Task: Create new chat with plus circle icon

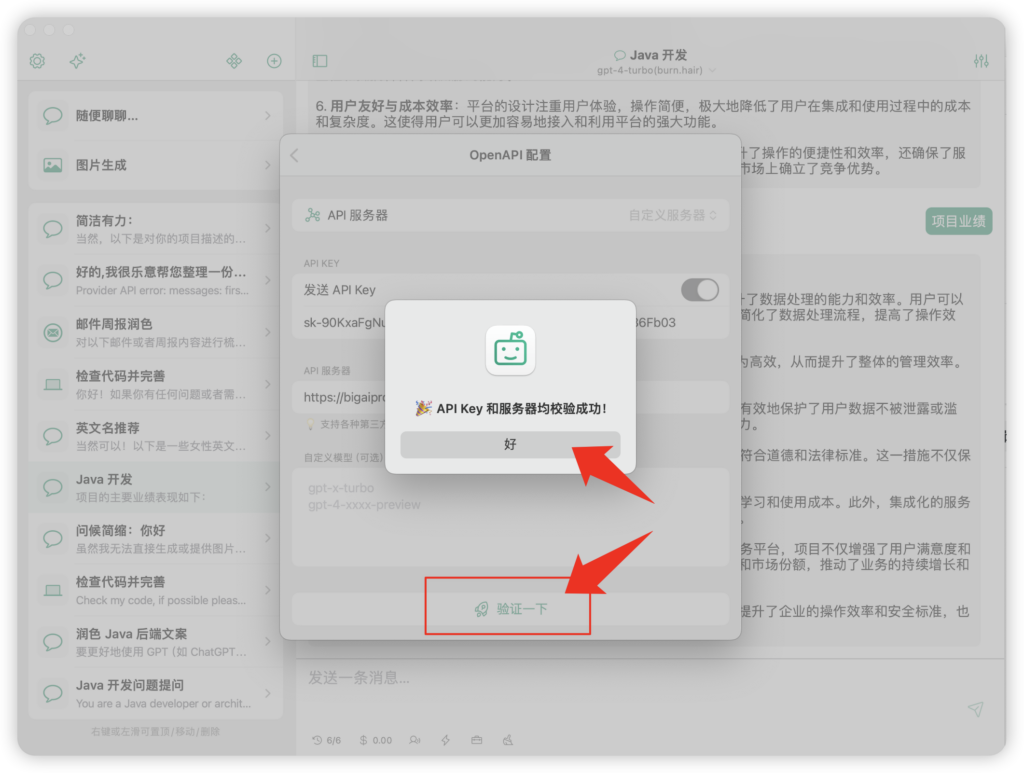Action: 274,61
